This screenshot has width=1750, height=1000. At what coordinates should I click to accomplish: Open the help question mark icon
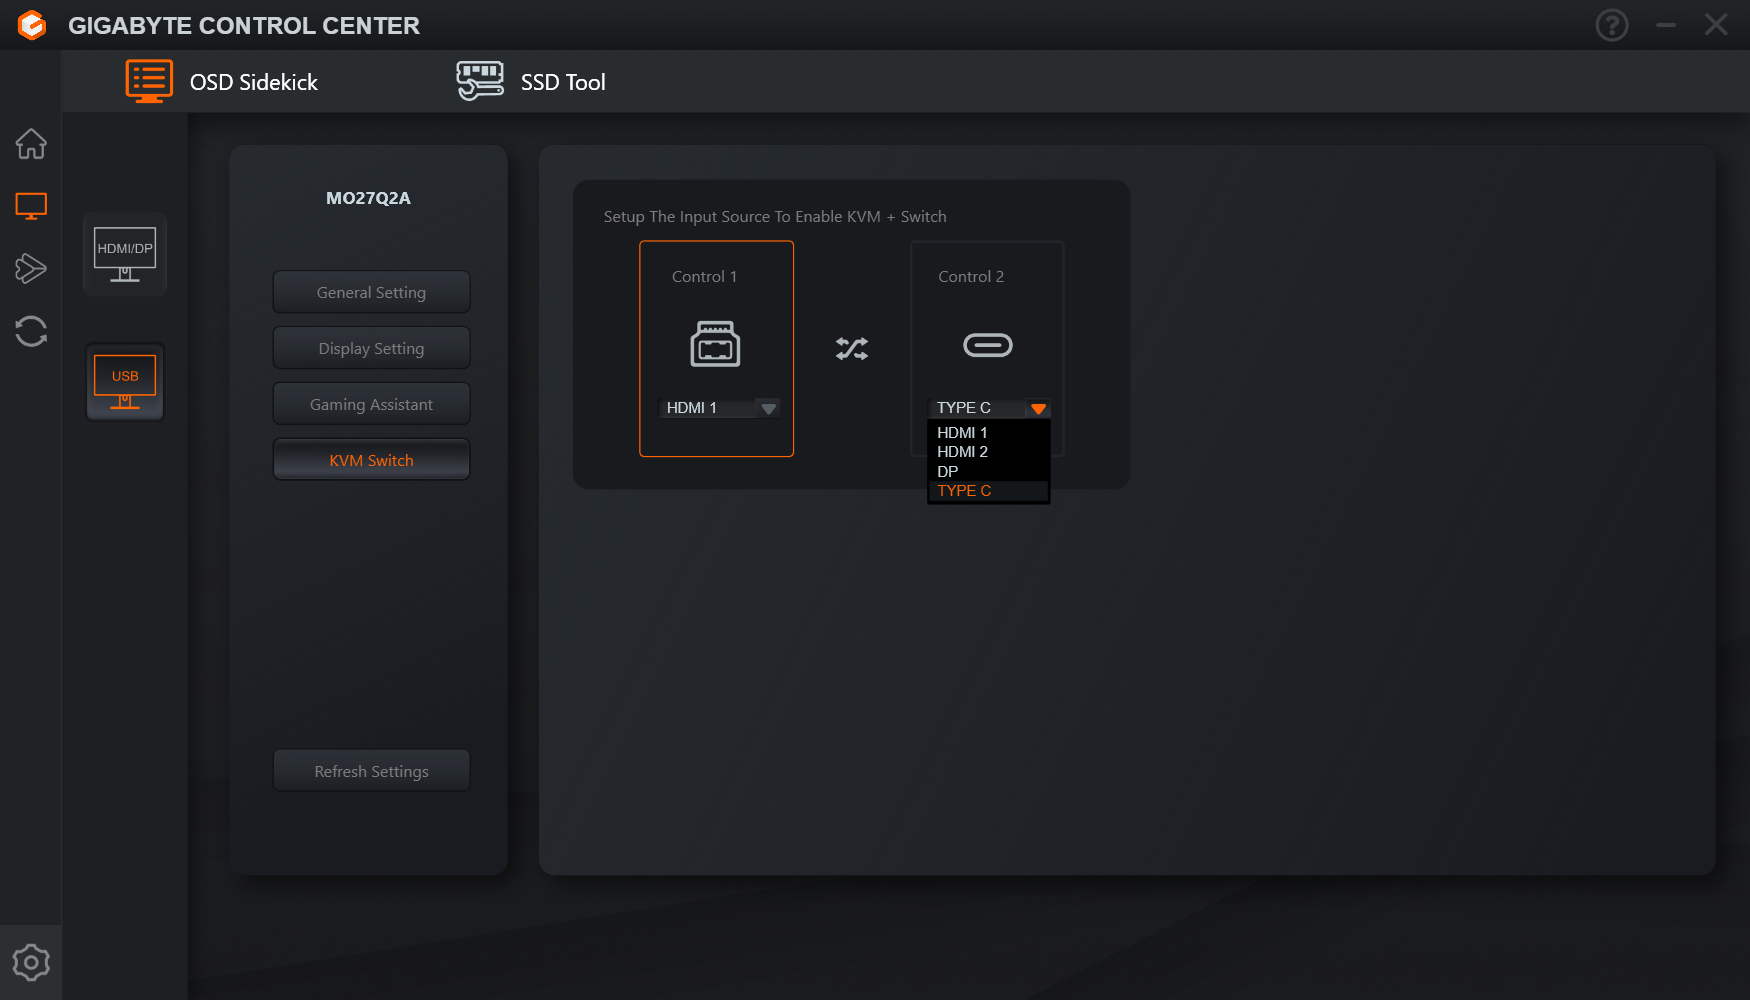pos(1612,25)
